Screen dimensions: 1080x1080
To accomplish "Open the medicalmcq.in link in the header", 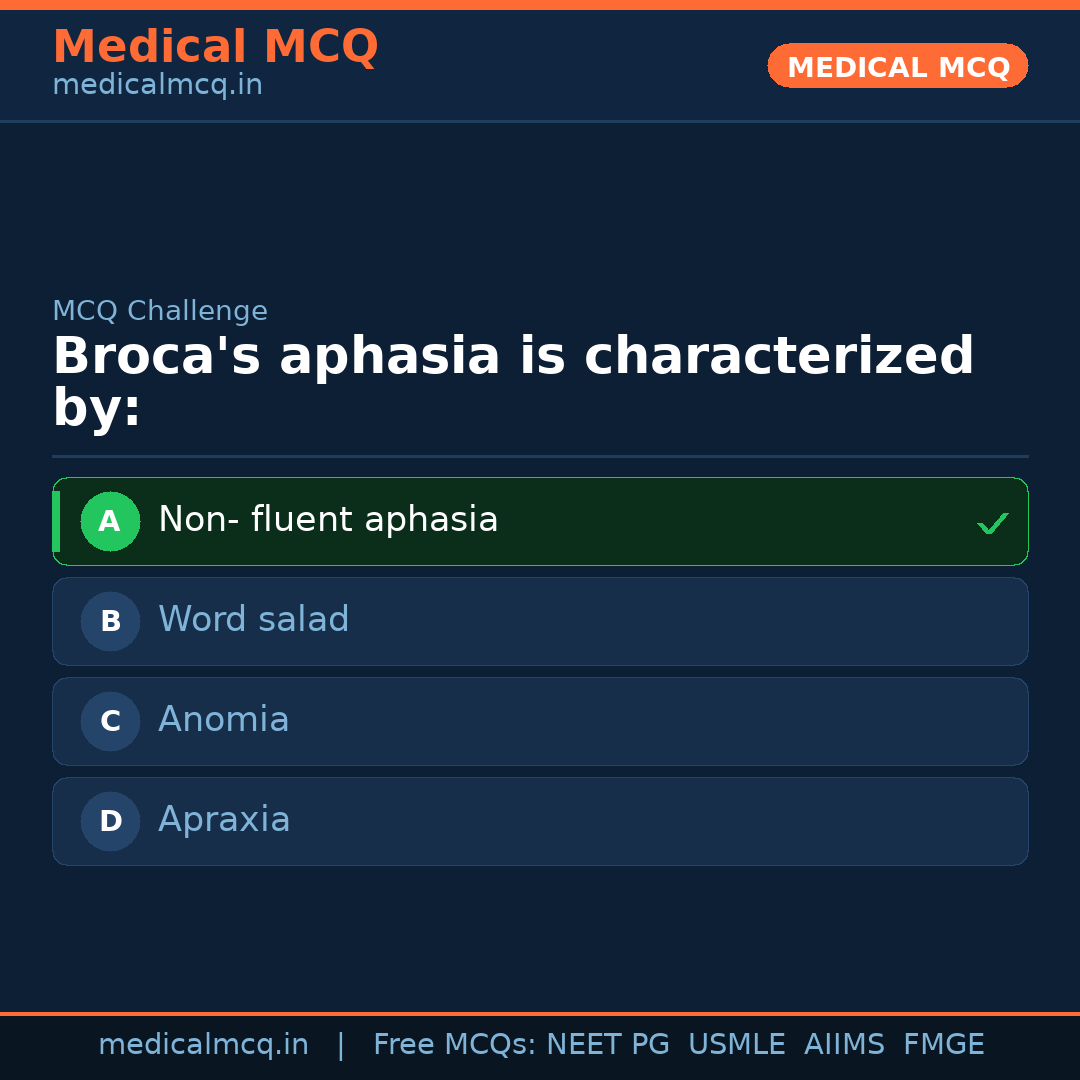I will pos(157,85).
